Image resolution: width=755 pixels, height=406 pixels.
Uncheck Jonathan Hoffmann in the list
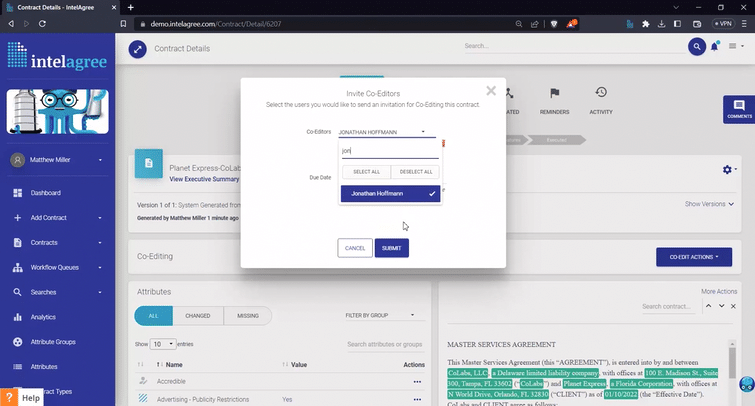tap(388, 193)
